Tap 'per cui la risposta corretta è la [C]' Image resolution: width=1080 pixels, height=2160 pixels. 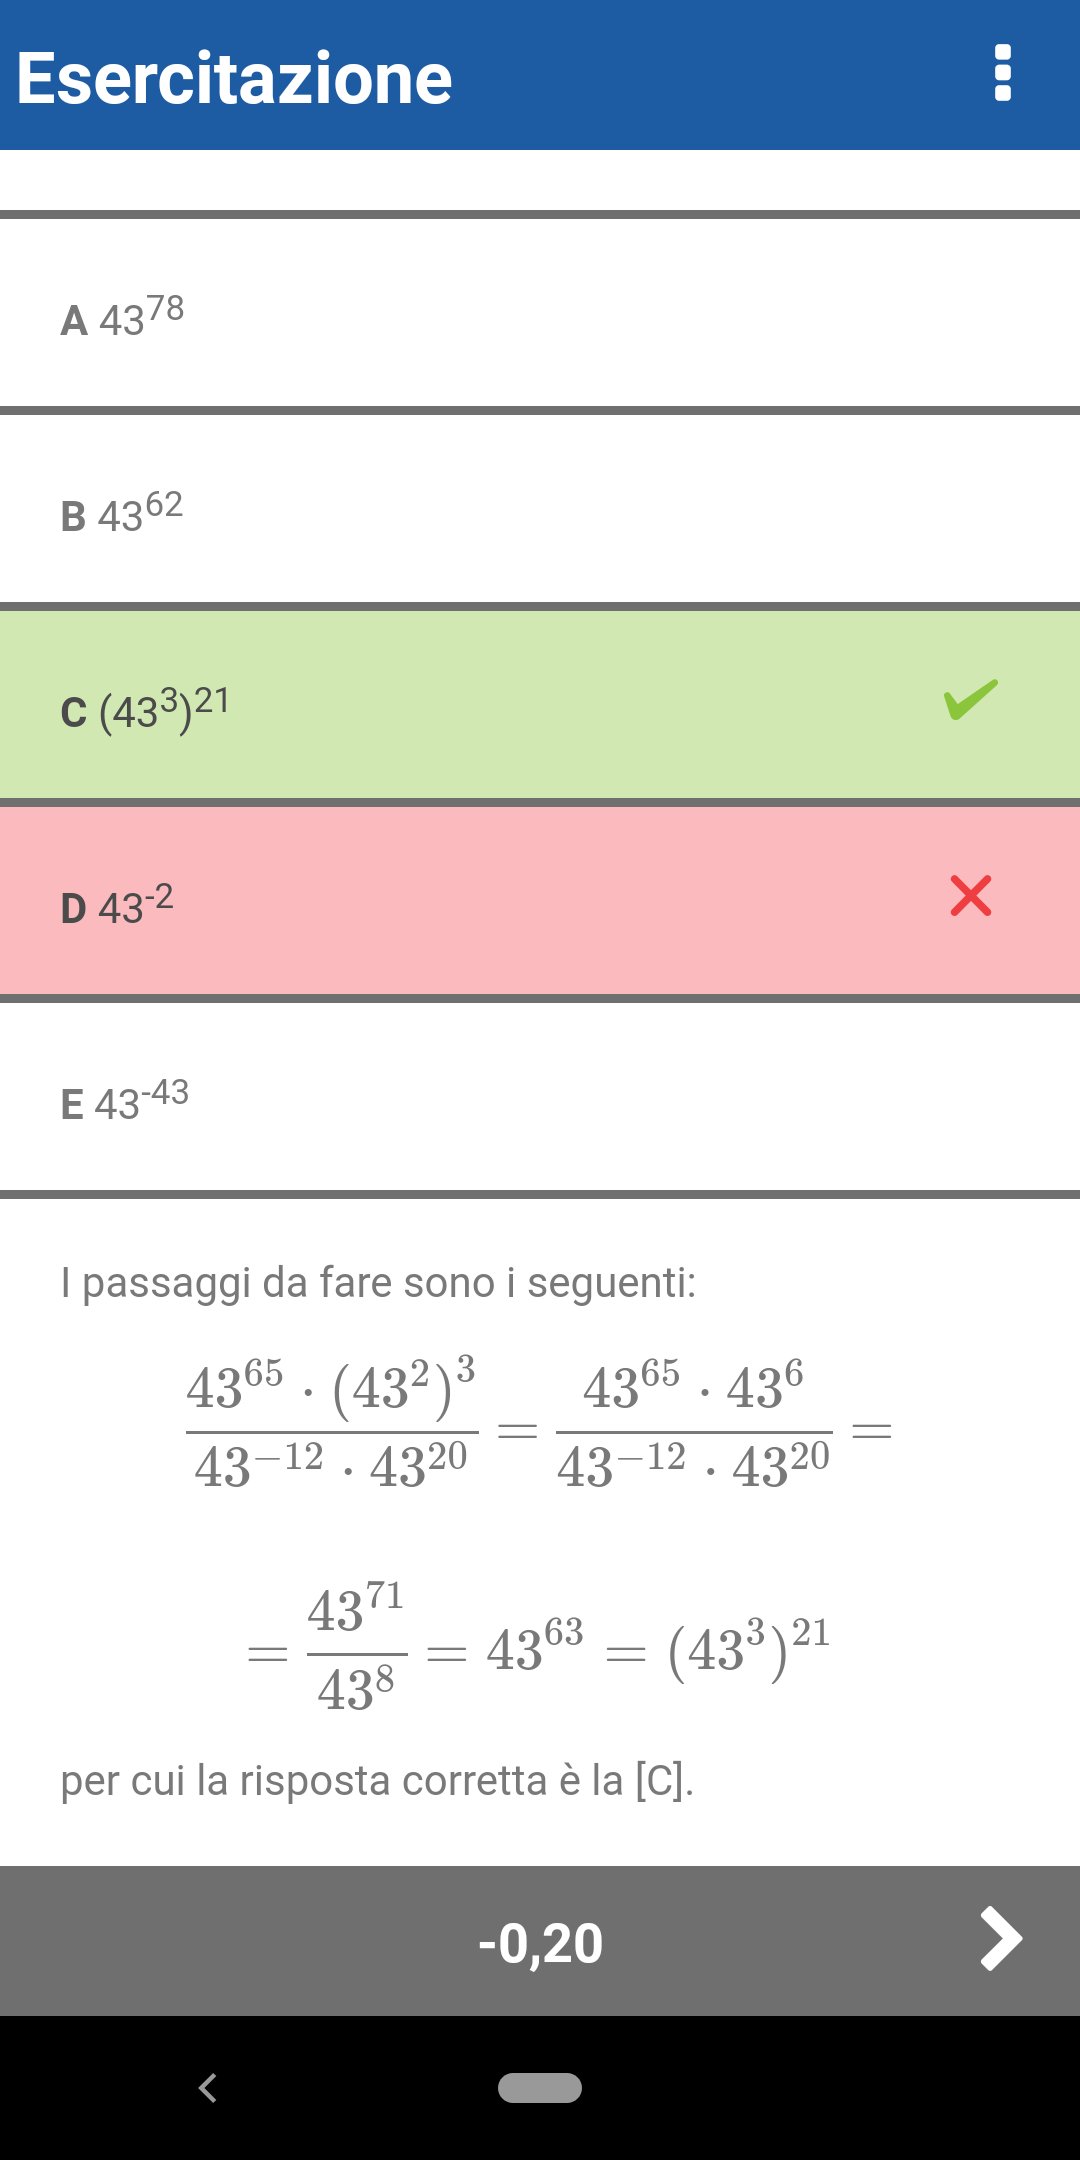coord(377,1781)
